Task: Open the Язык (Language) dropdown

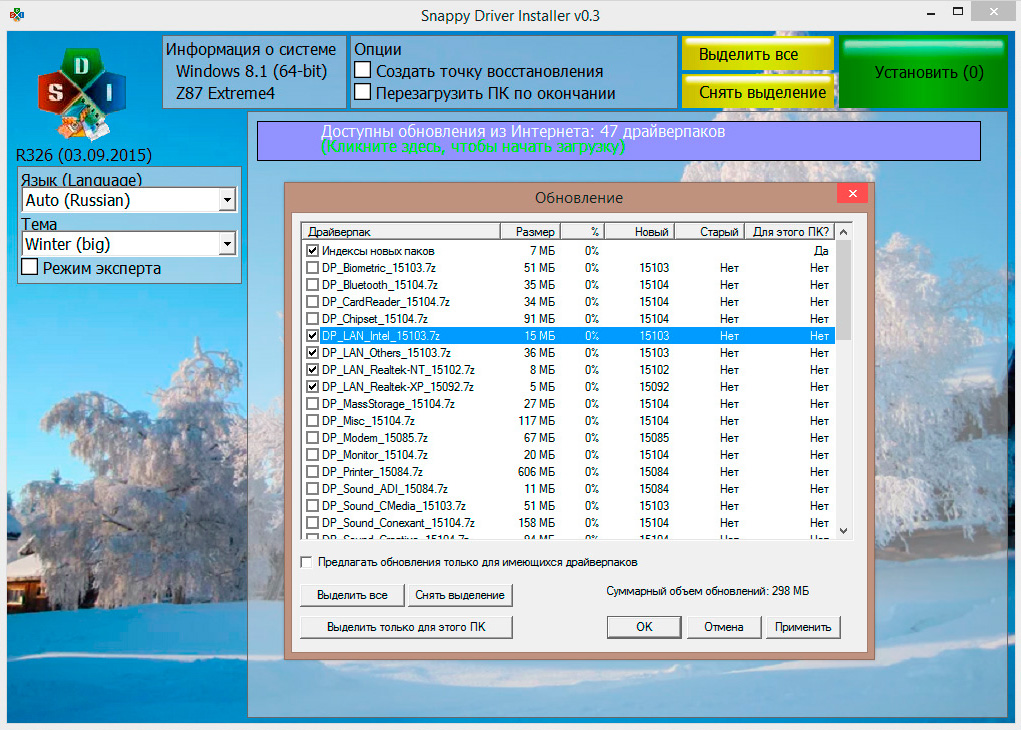Action: (227, 200)
